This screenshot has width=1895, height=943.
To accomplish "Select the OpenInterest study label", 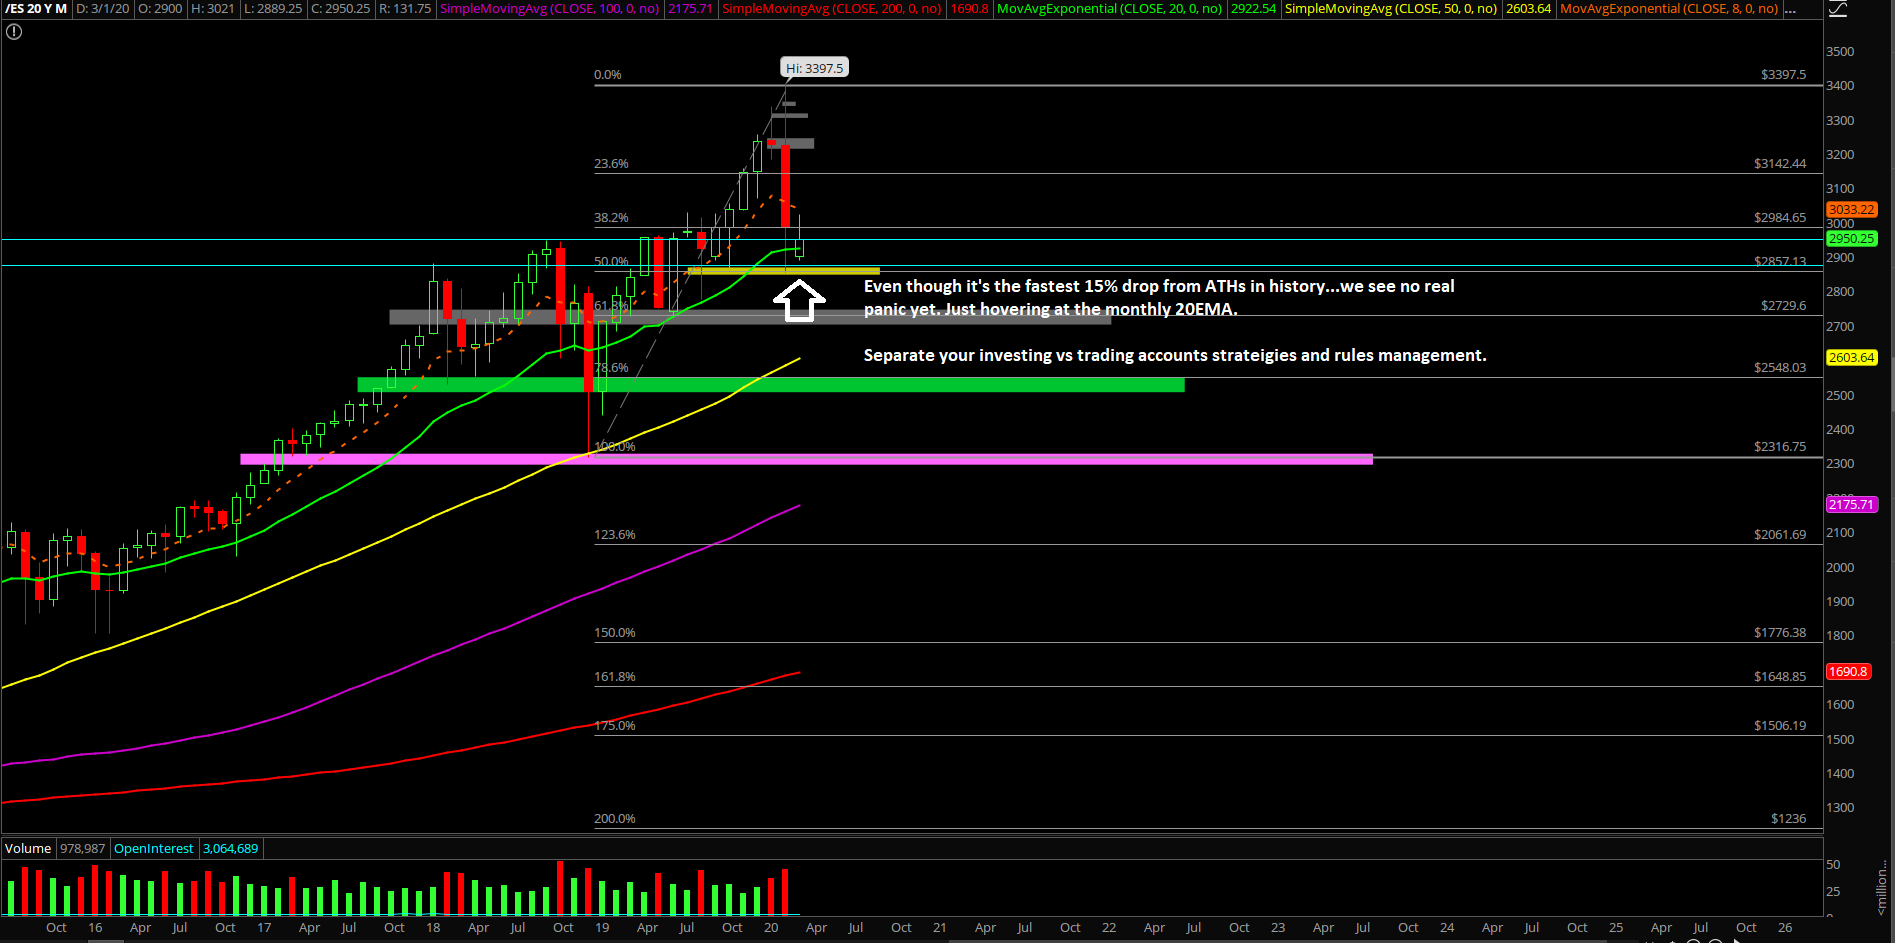I will point(154,849).
